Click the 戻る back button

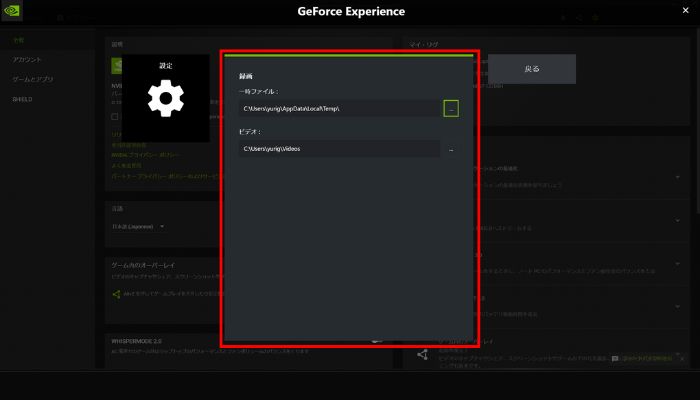[532, 69]
